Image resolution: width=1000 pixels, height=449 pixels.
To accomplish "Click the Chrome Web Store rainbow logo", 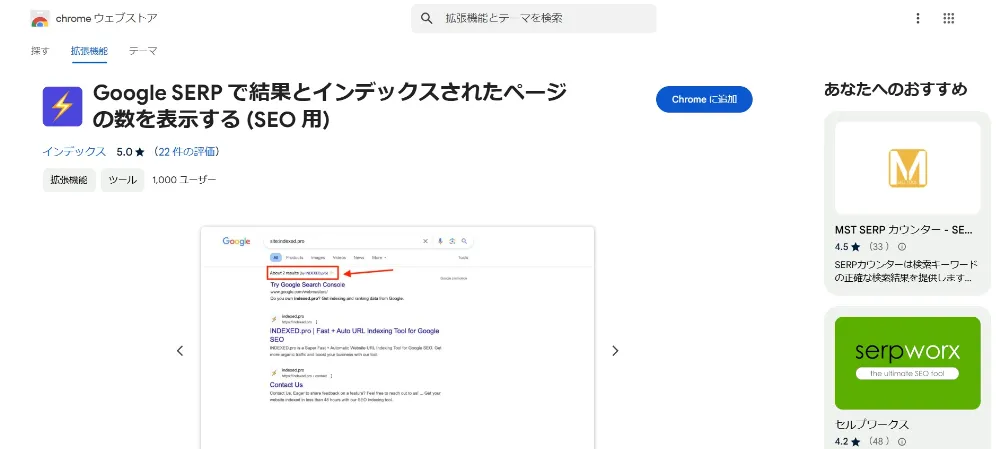I will (x=40, y=18).
